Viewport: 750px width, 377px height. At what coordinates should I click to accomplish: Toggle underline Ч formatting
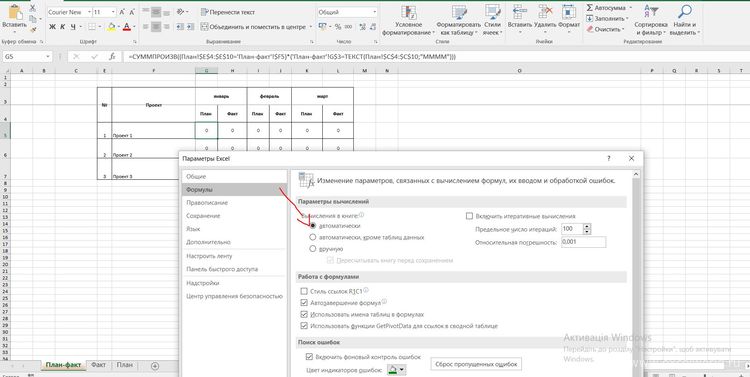pos(73,27)
